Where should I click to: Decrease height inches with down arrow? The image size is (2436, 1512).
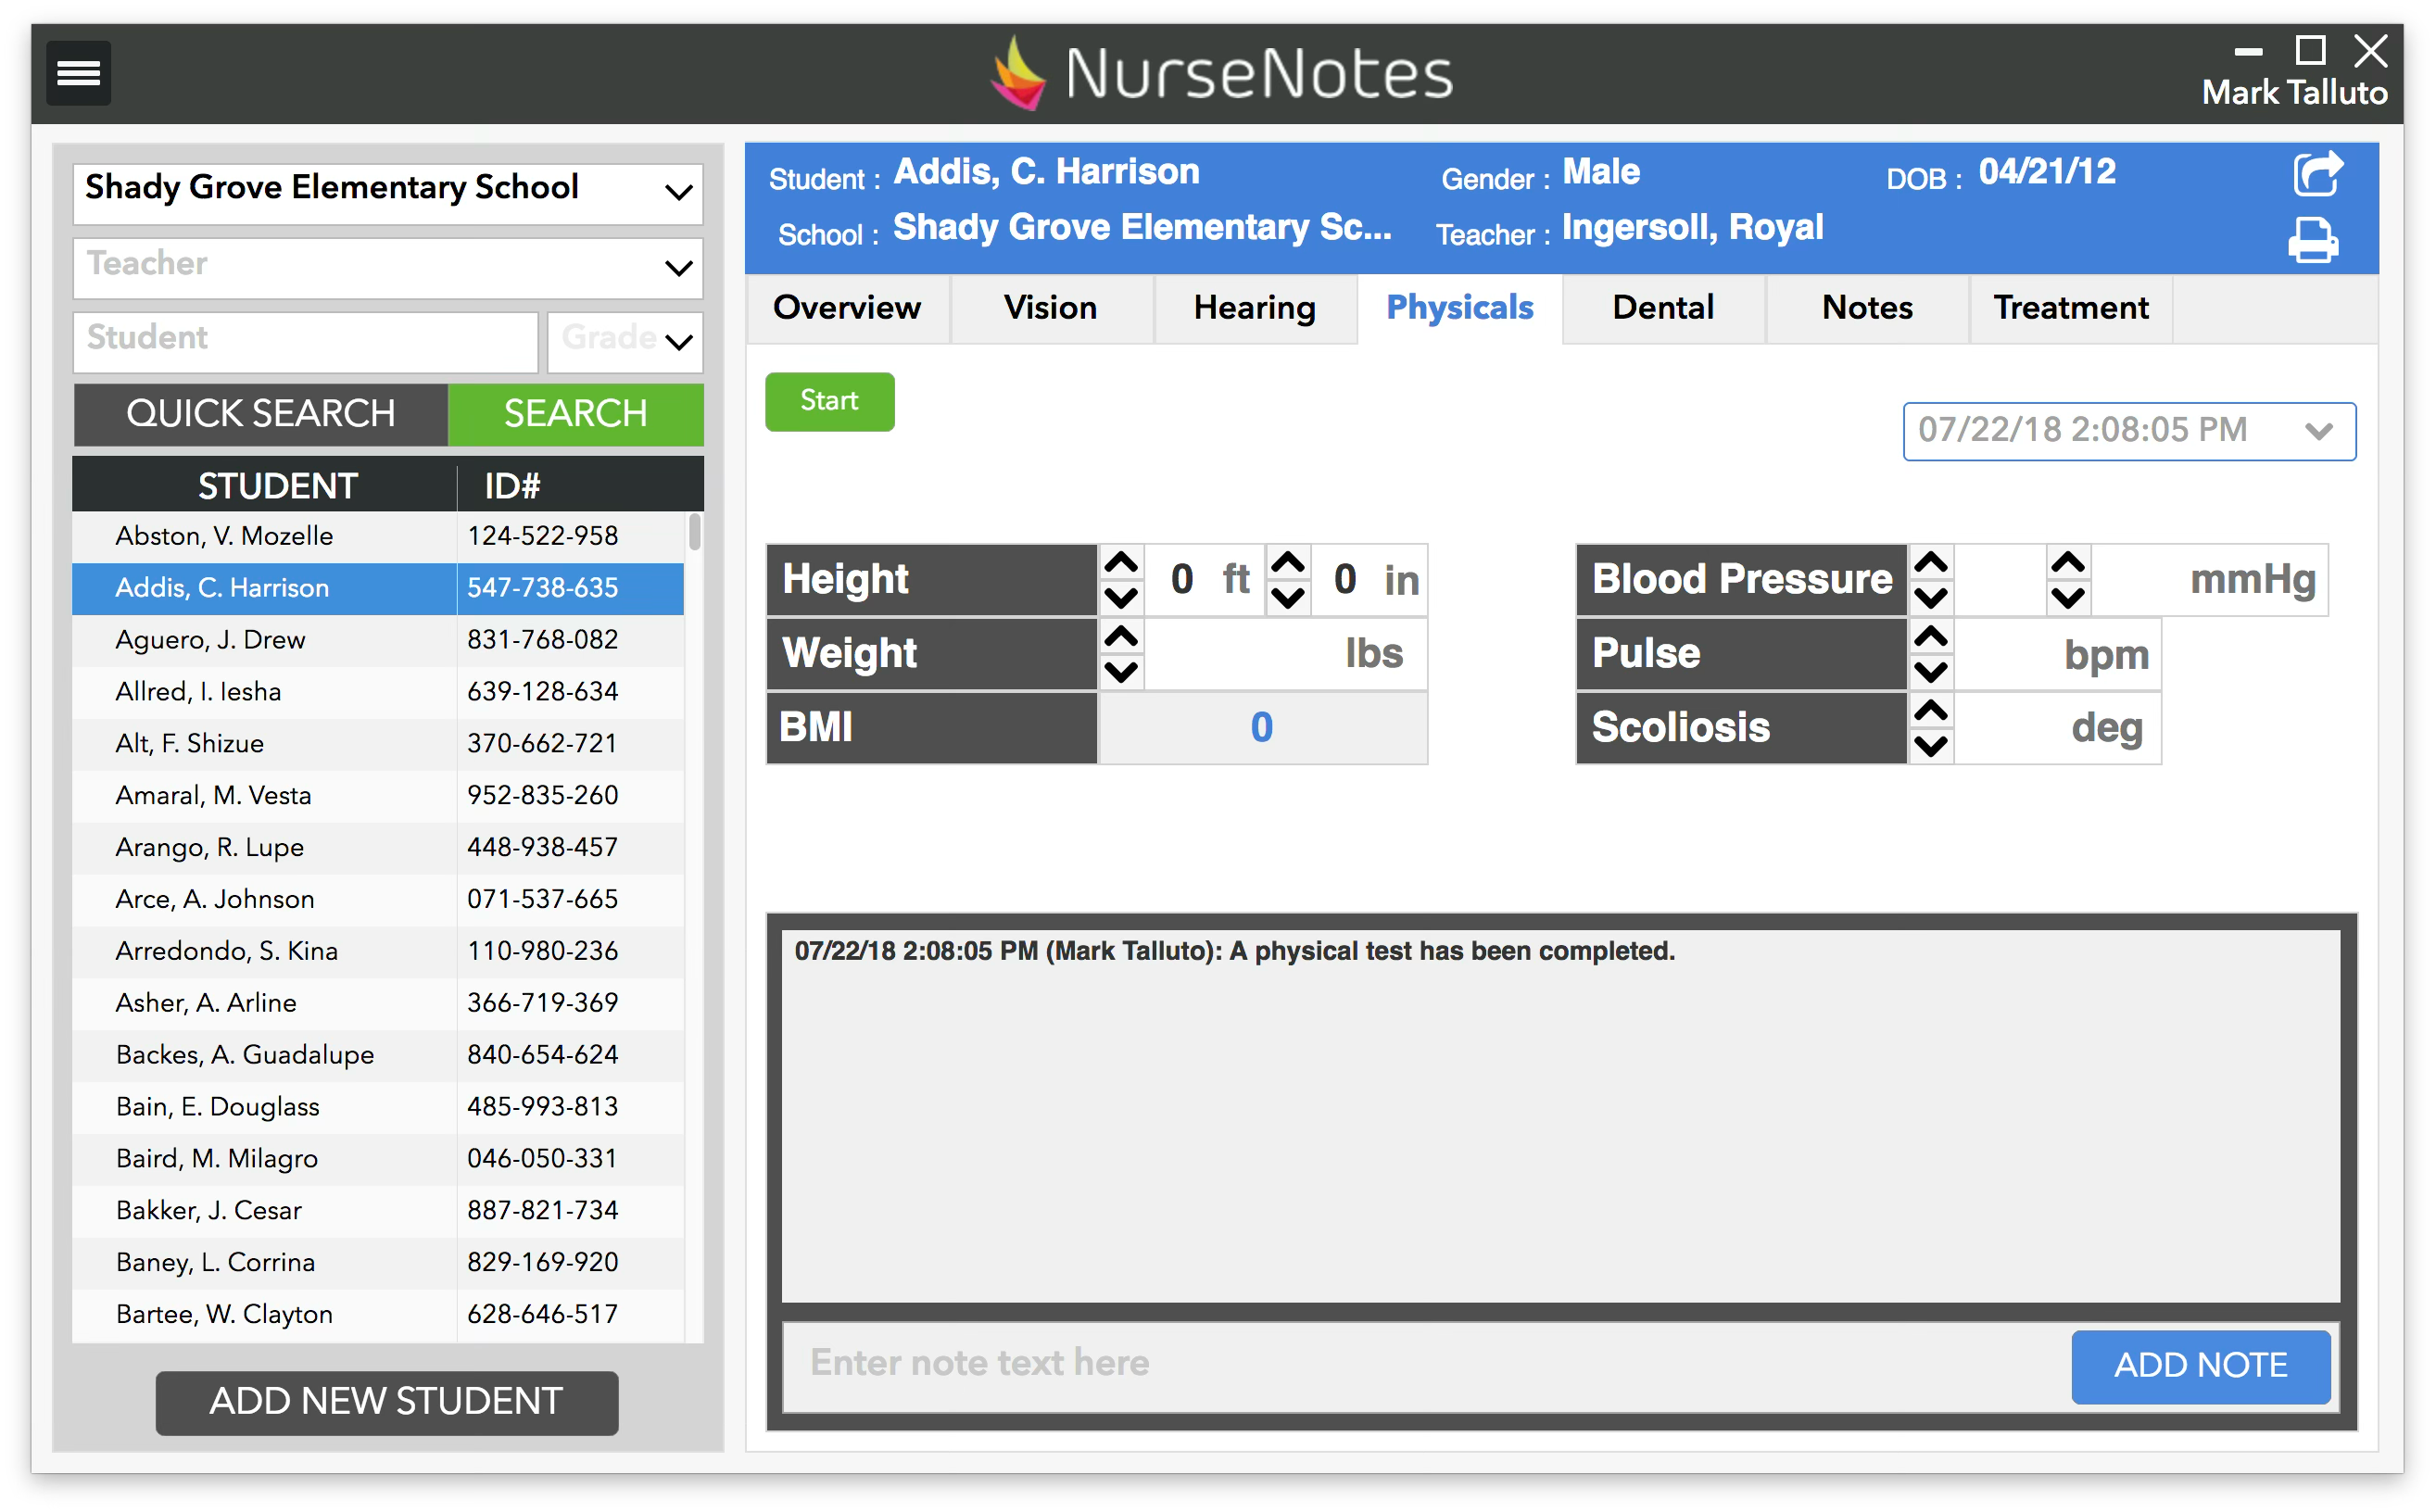1288,598
